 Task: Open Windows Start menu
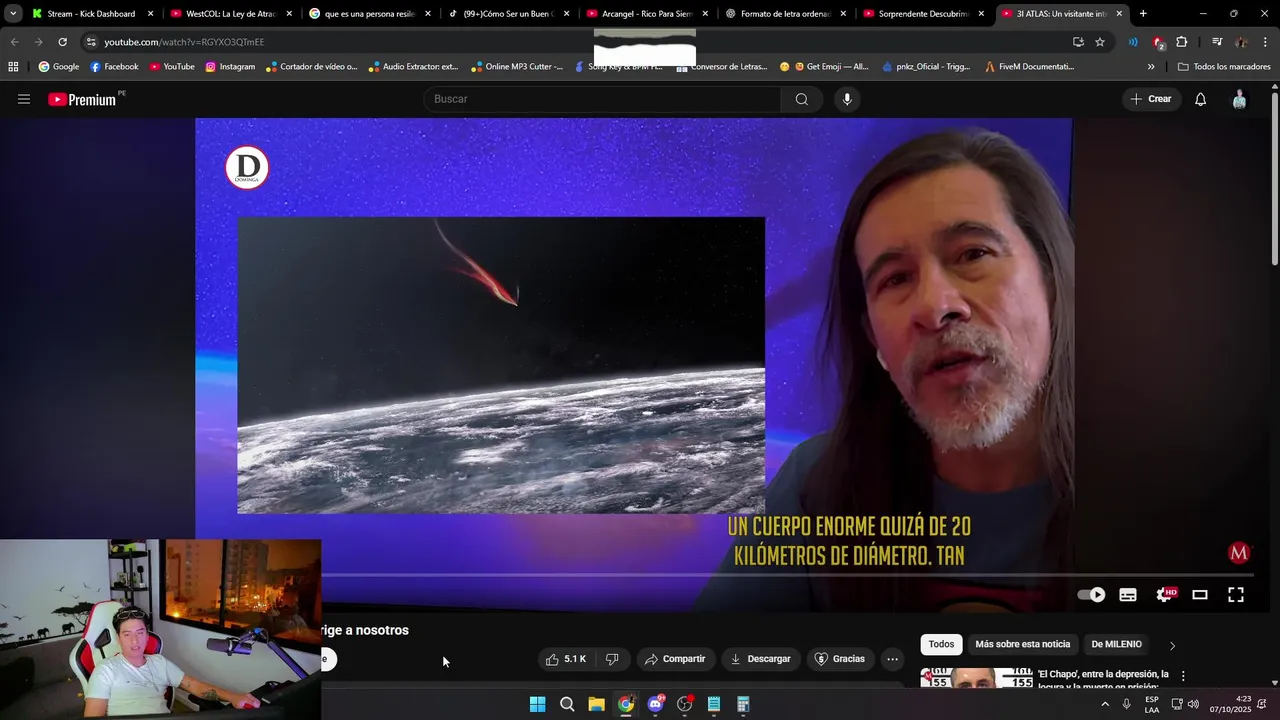(x=537, y=704)
